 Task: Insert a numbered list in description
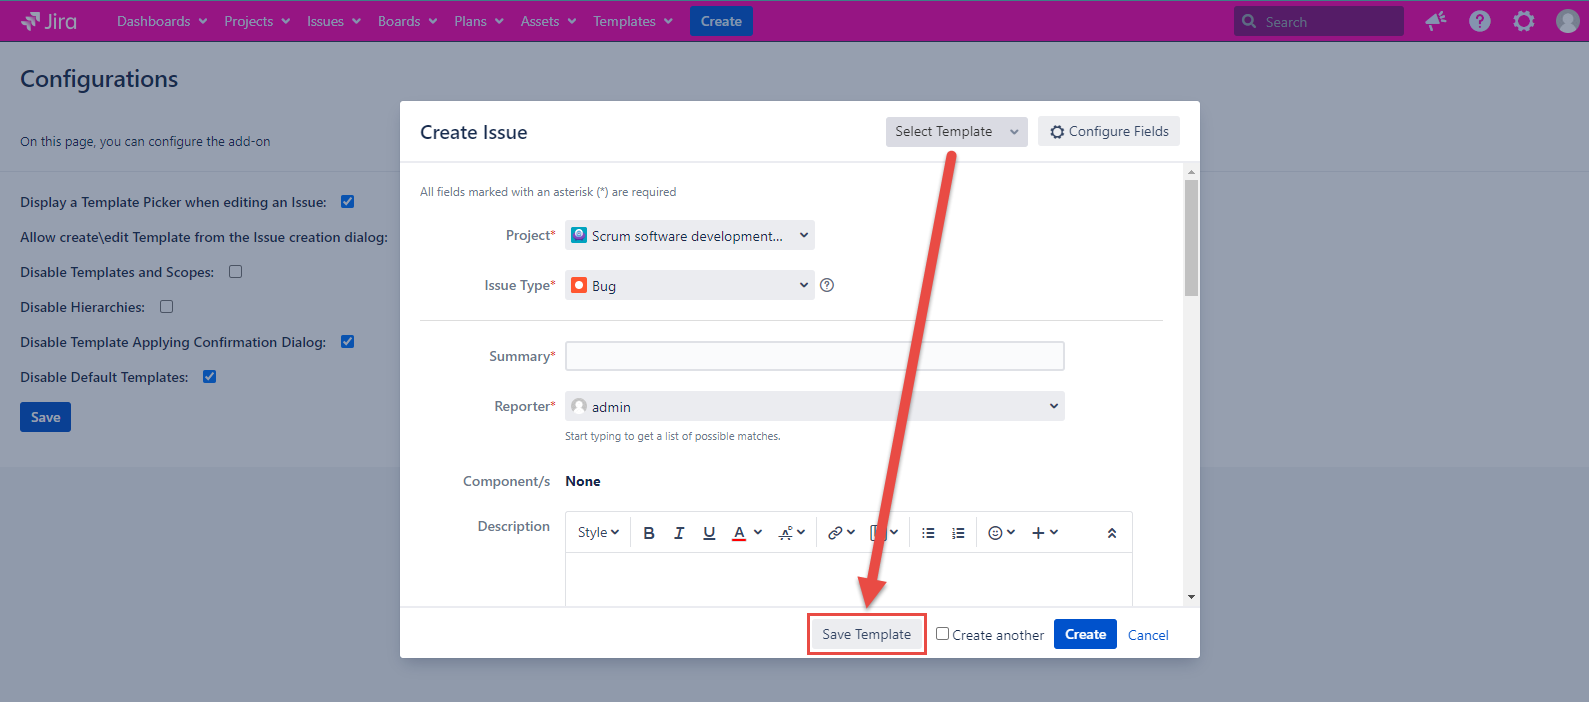tap(958, 533)
